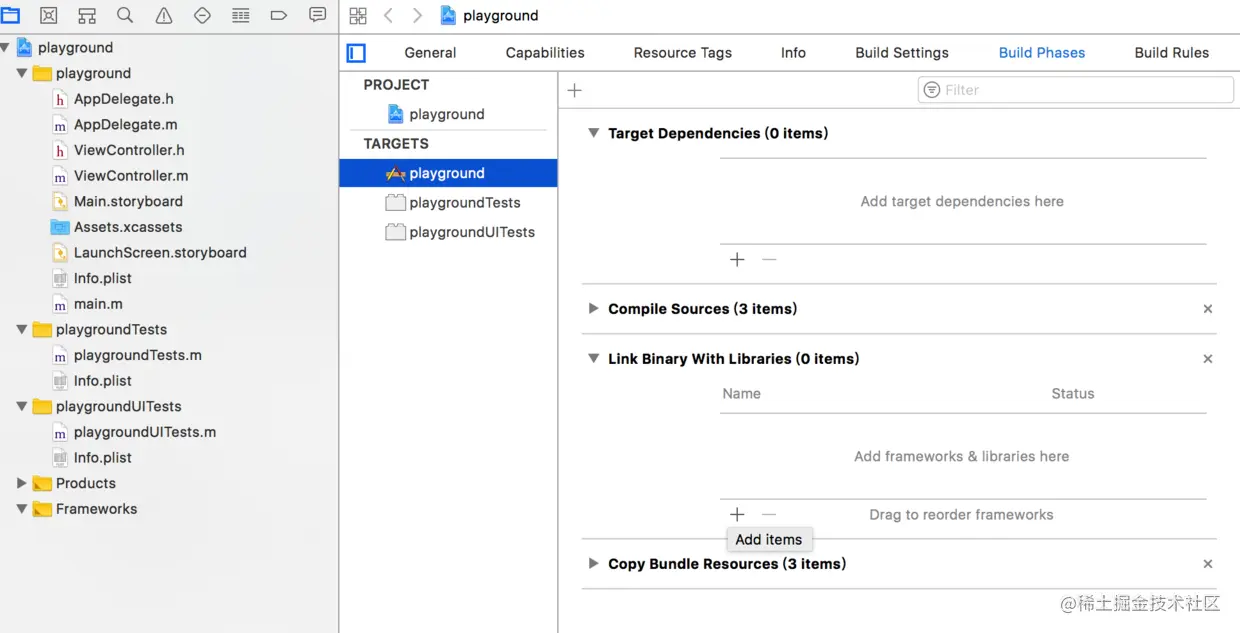The width and height of the screenshot is (1240, 633).
Task: Delete the Copy Bundle Resources phase
Action: point(1208,564)
